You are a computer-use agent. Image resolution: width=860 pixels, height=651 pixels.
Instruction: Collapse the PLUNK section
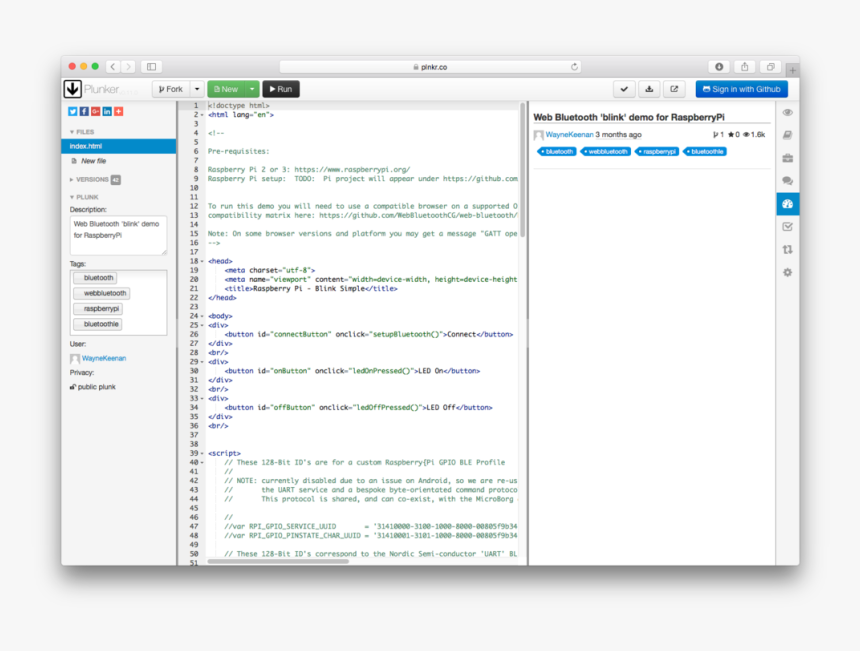point(84,197)
